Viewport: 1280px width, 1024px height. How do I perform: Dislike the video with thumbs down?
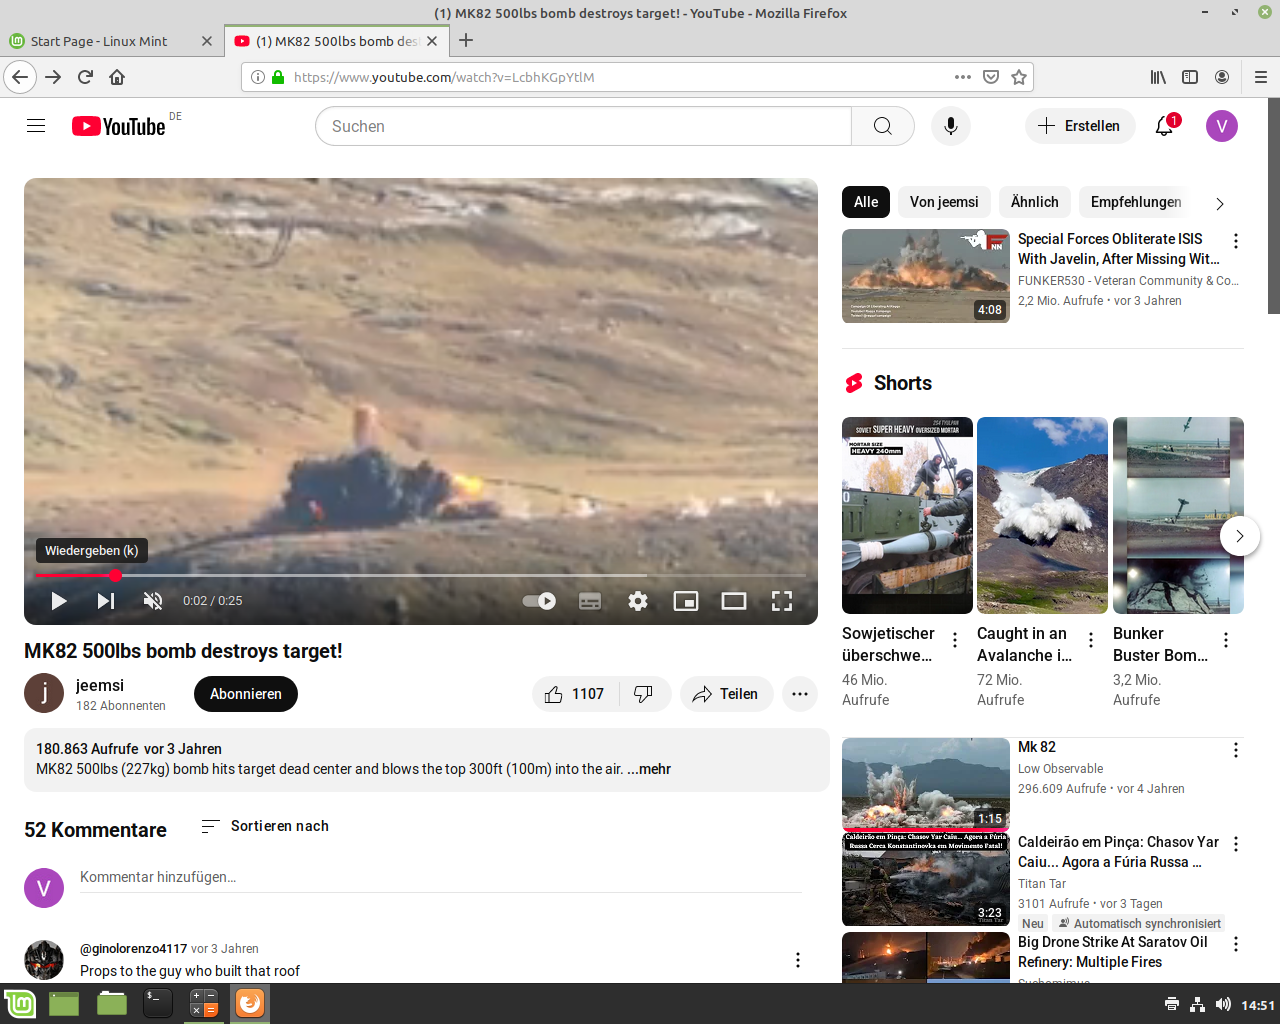(x=644, y=694)
